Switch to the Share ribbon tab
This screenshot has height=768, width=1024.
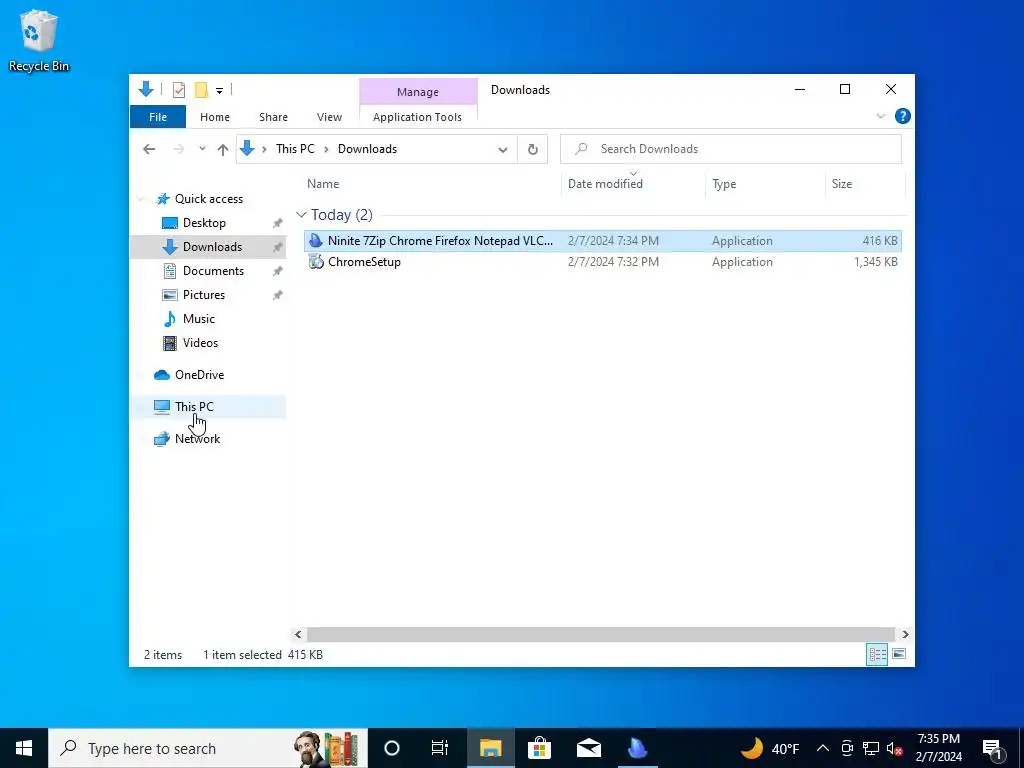coord(273,117)
